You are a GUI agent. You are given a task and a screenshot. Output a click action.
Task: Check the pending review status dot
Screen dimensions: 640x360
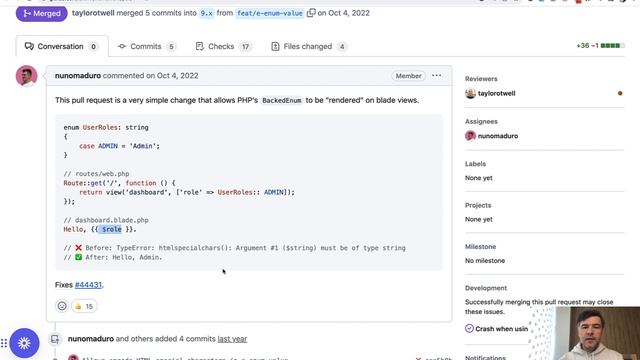[620, 93]
